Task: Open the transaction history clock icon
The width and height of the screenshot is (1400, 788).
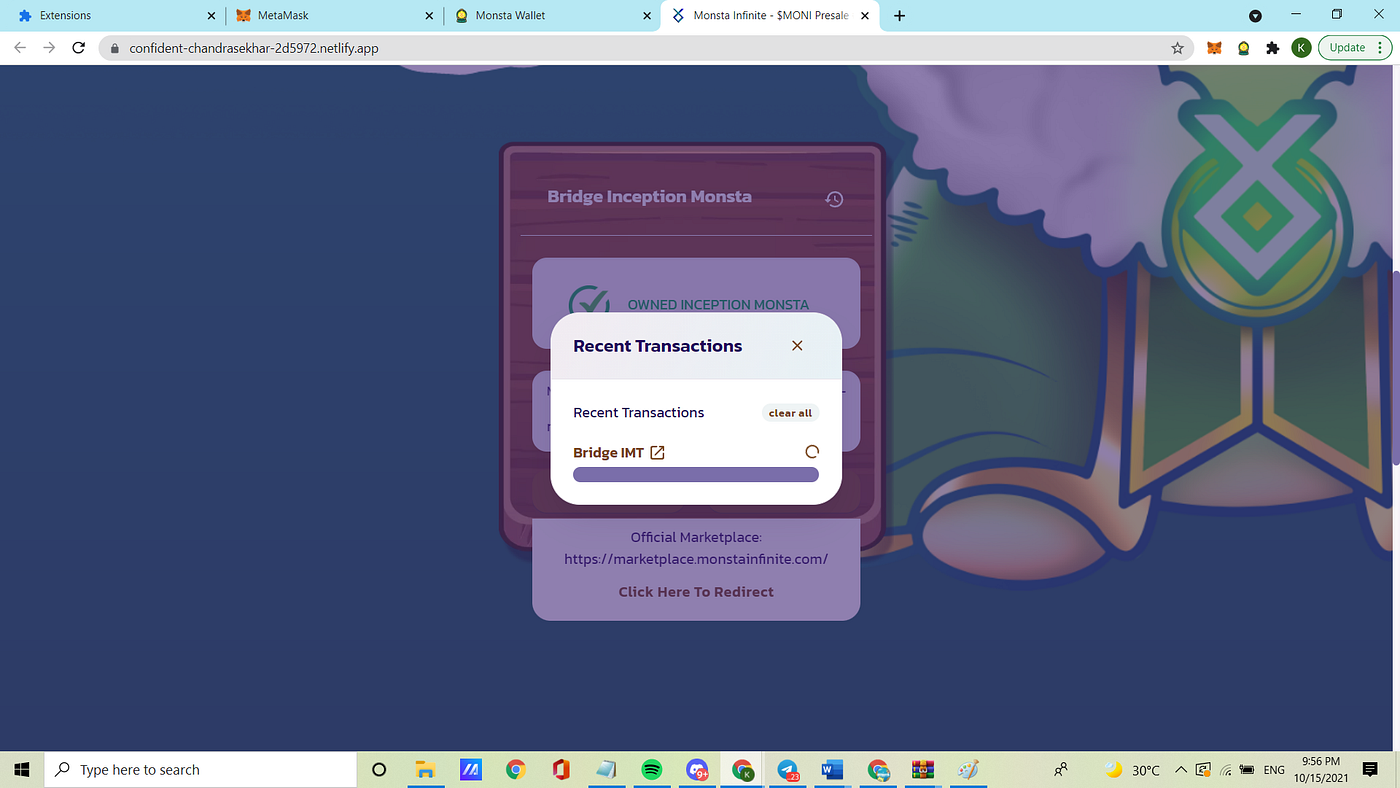Action: [x=834, y=199]
